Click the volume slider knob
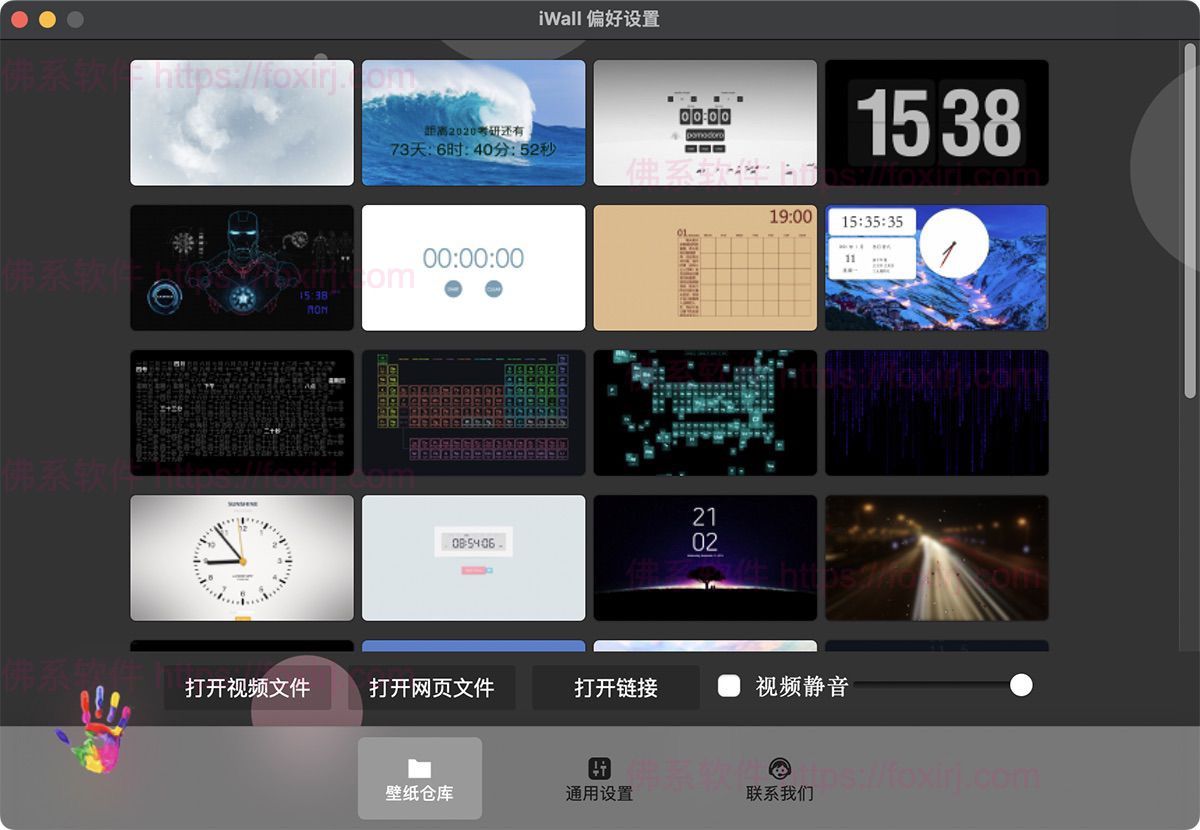This screenshot has width=1200, height=830. coord(1021,685)
